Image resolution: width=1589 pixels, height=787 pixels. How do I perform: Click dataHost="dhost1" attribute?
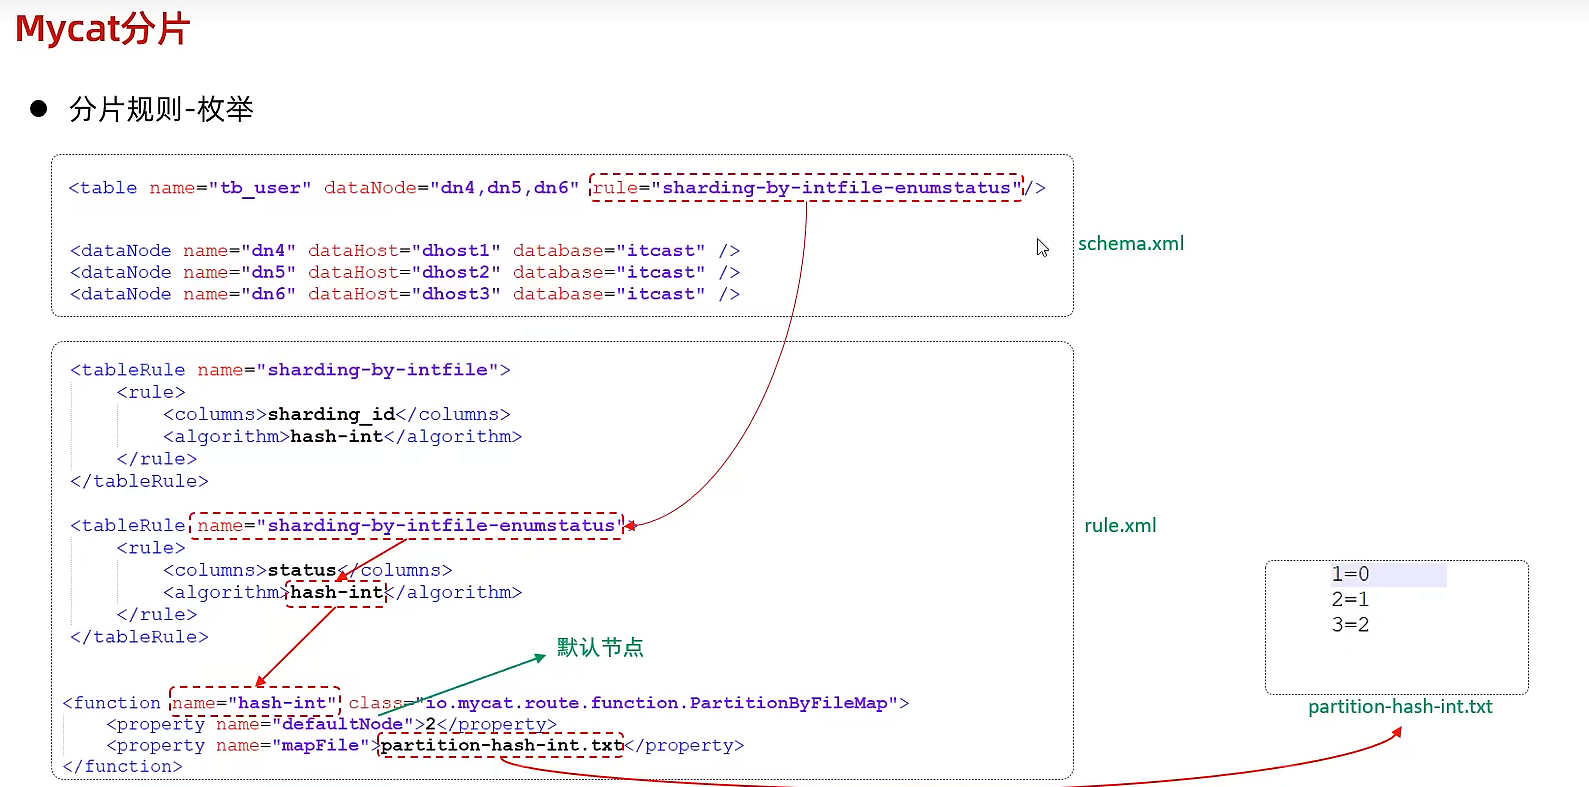point(404,250)
